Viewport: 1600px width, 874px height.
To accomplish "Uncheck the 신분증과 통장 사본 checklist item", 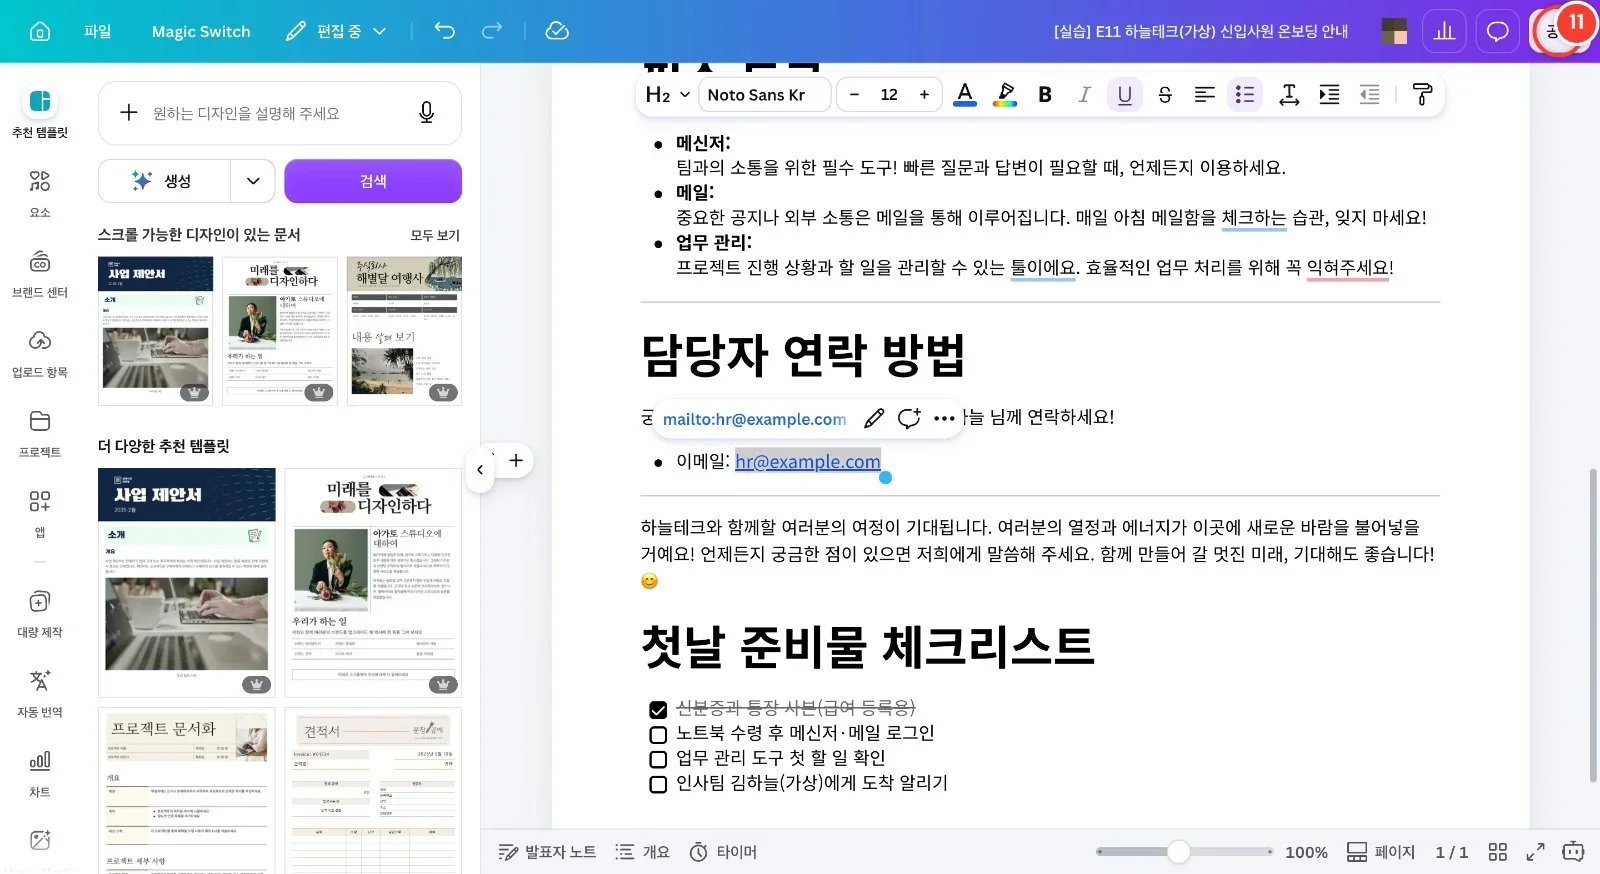I will [x=658, y=710].
